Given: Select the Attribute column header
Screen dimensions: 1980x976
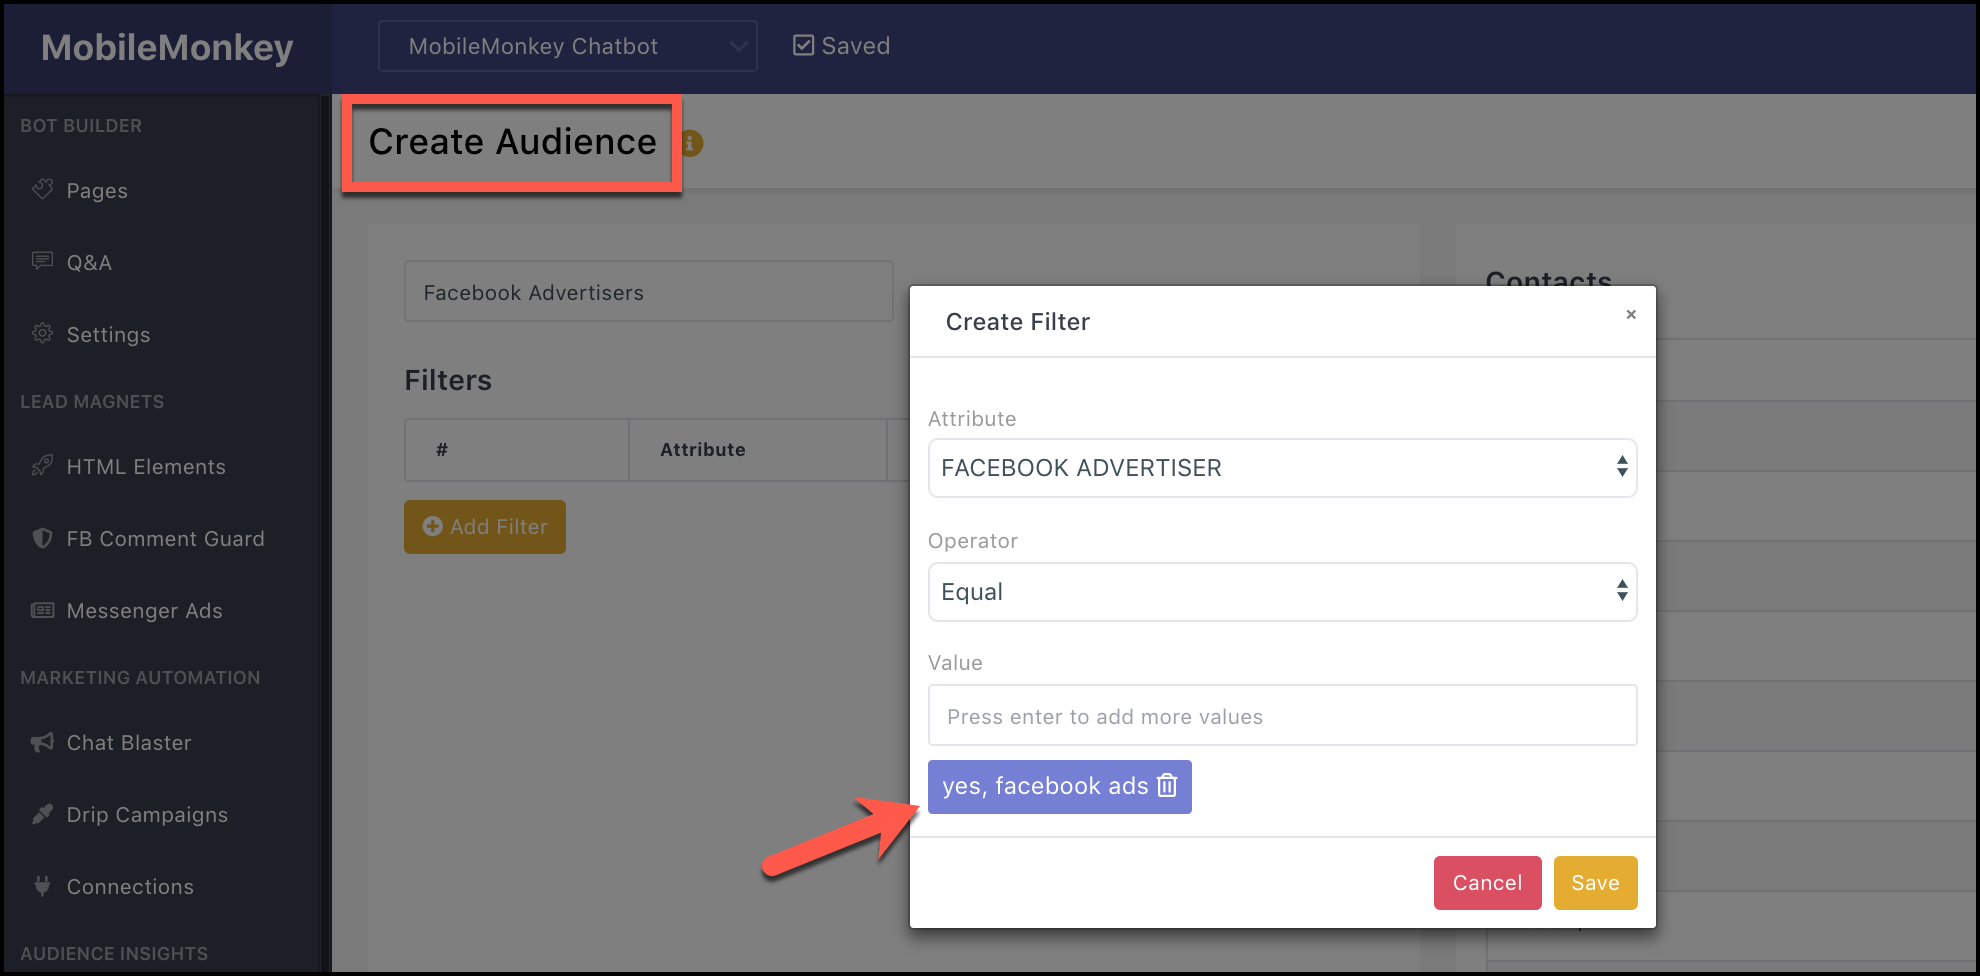Looking at the screenshot, I should (701, 449).
